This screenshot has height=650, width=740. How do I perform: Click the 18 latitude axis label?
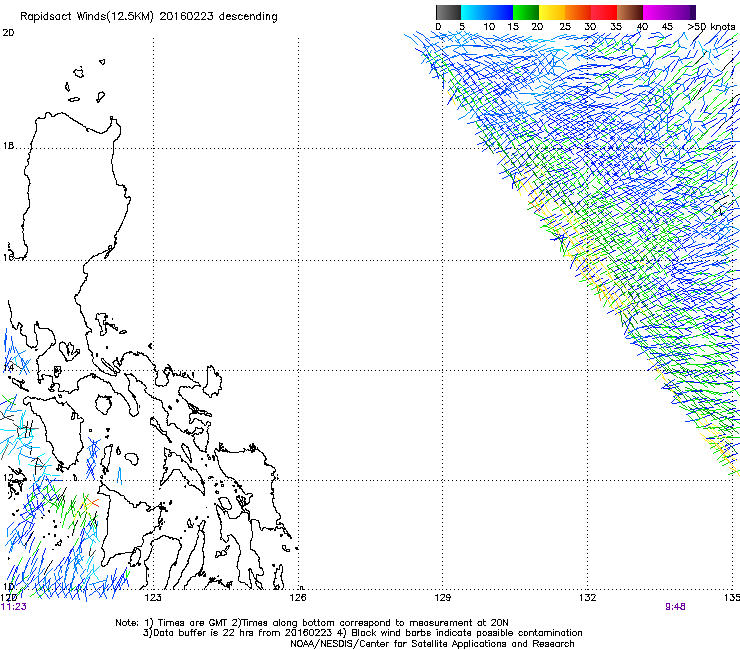click(x=8, y=146)
